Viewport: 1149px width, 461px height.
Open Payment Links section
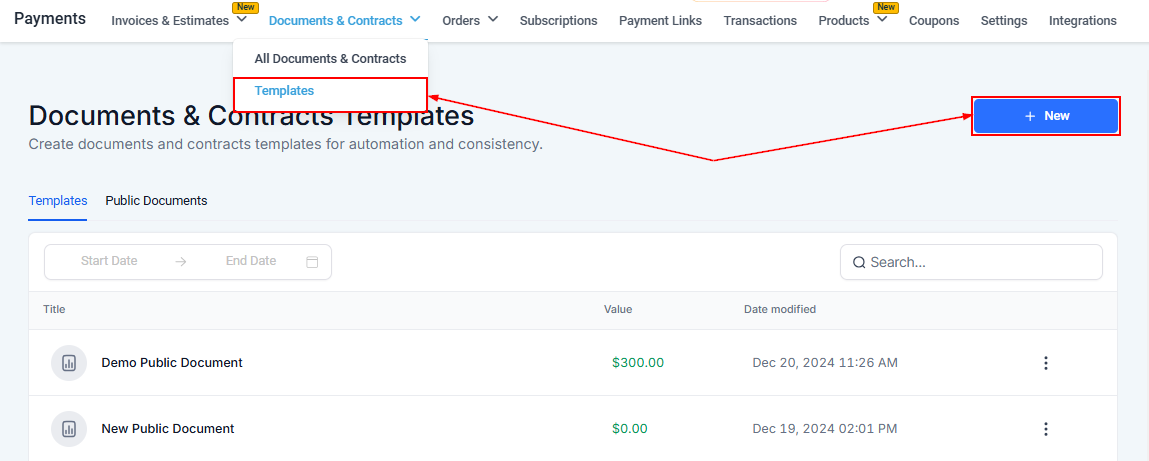pos(660,21)
